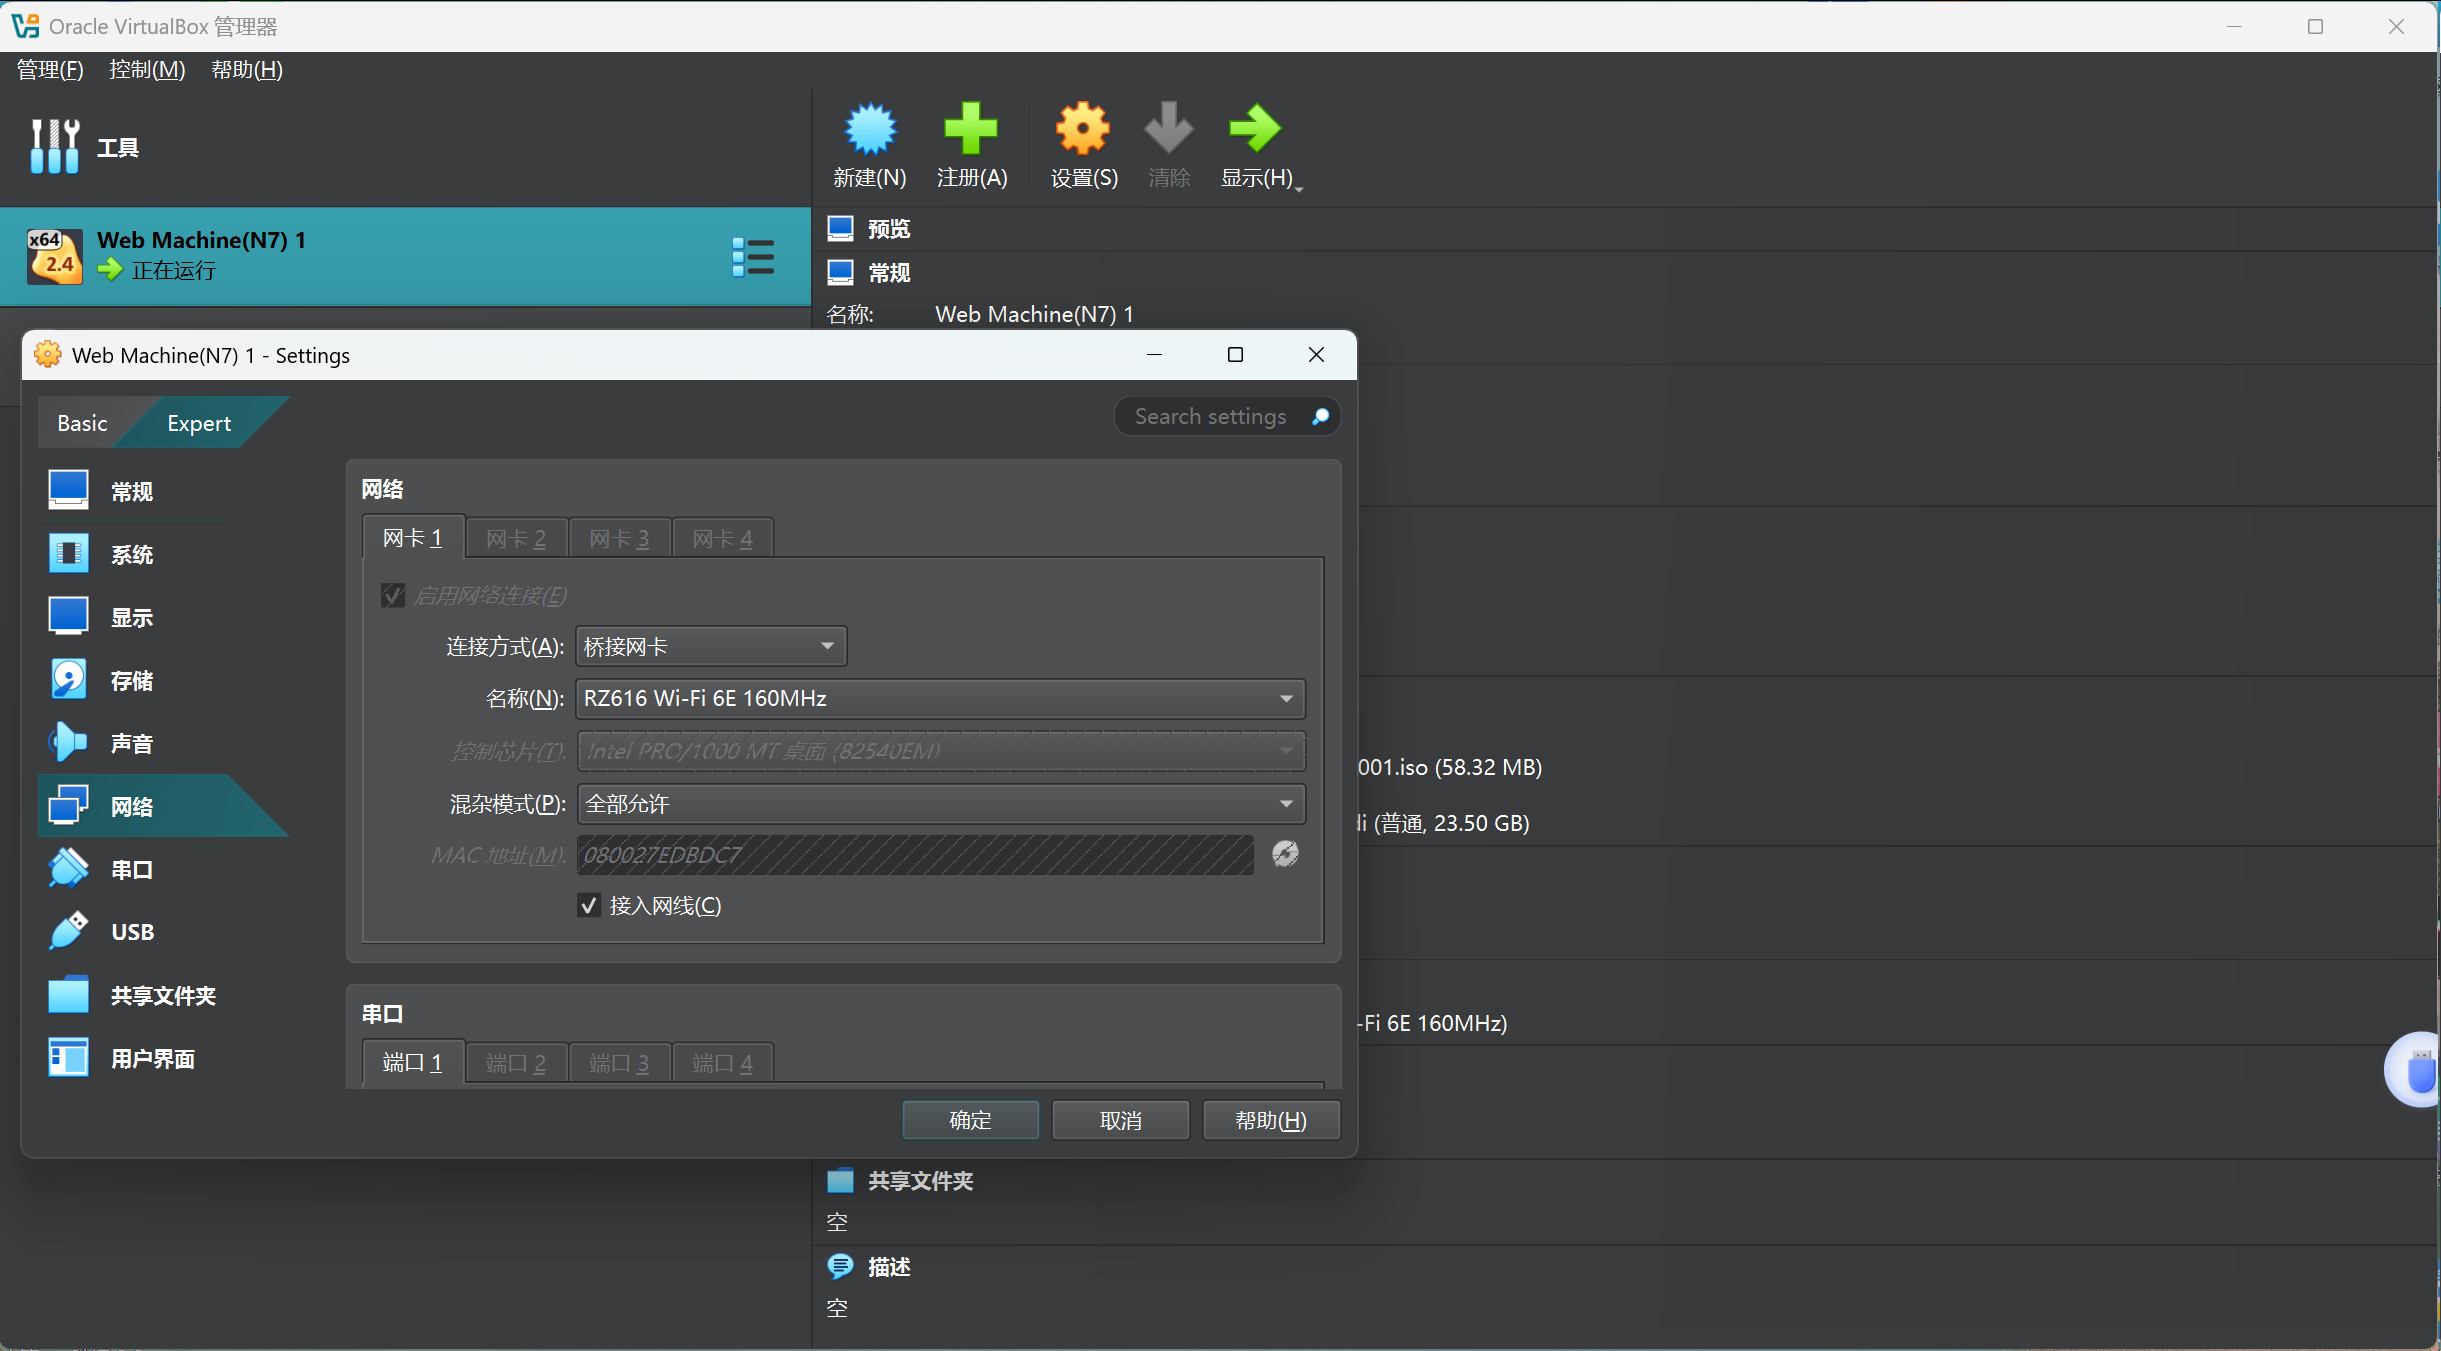Click the 显示(H) green arrow icon
2441x1351 pixels.
(1255, 129)
